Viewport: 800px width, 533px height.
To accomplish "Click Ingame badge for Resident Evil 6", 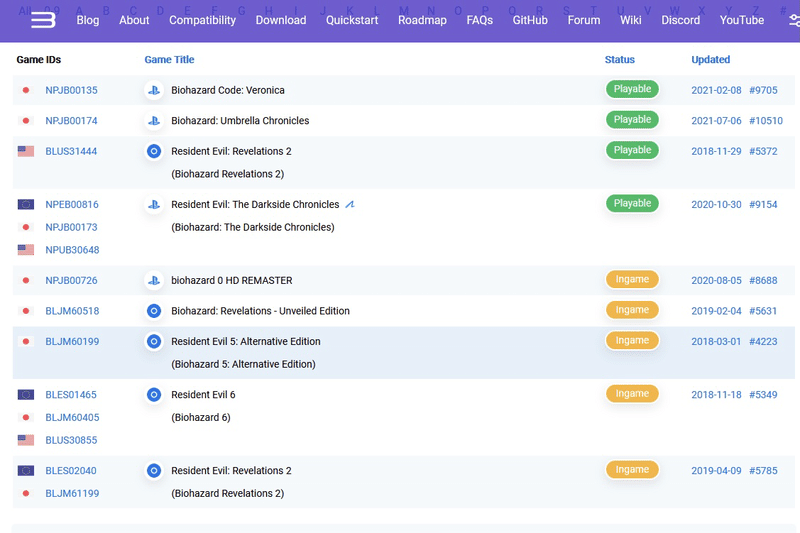I will pyautogui.click(x=632, y=393).
